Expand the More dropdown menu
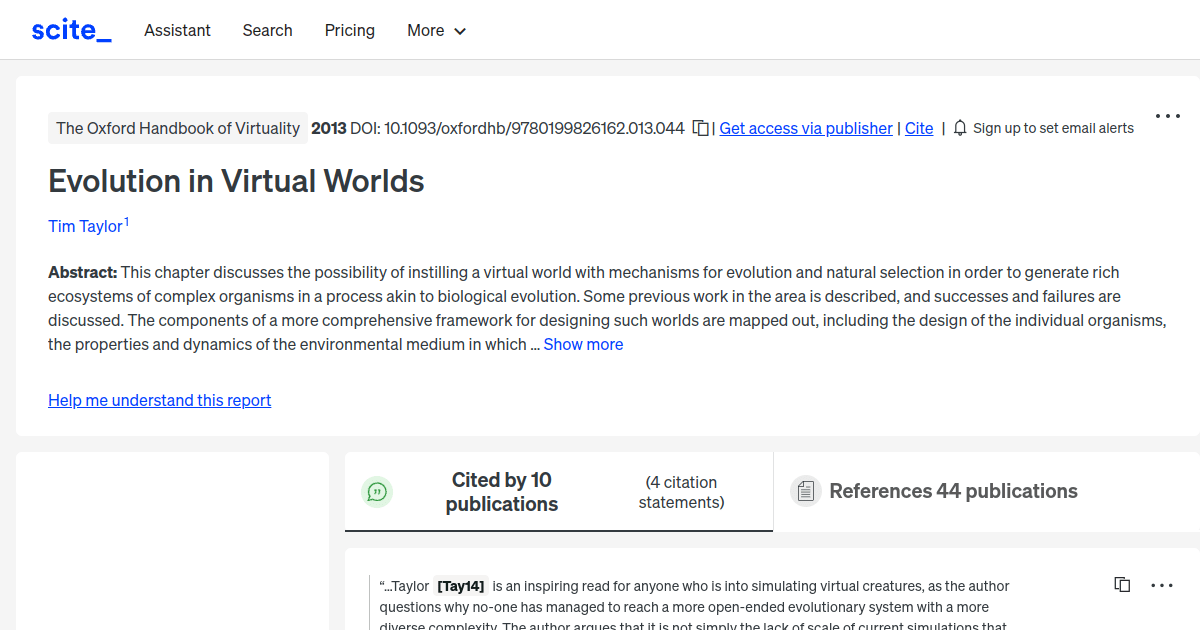 pos(437,30)
